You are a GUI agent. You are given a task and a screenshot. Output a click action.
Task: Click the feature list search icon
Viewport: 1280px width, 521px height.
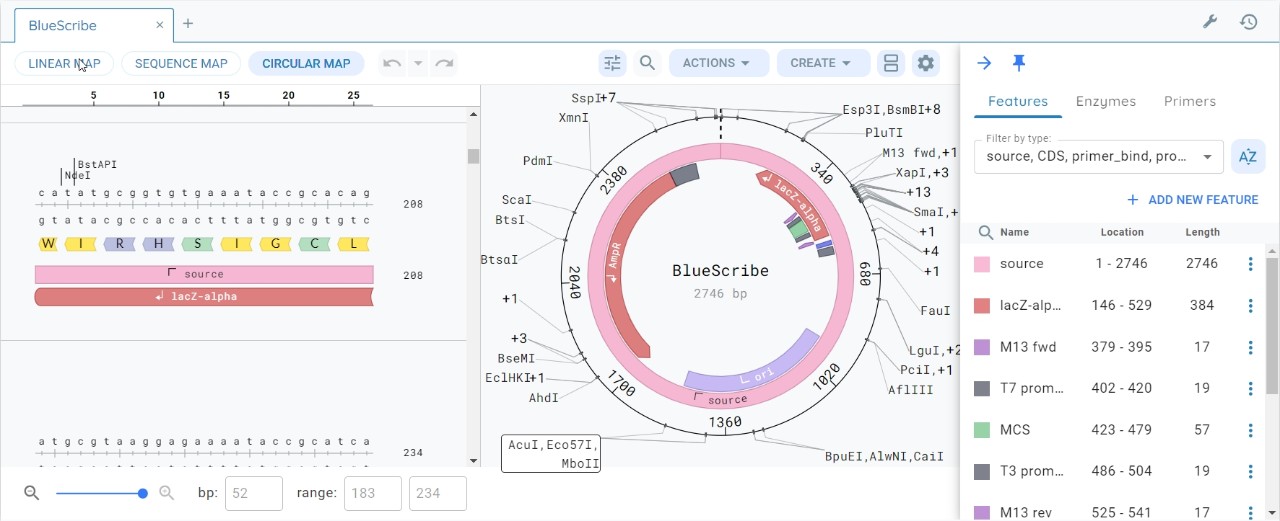(x=985, y=232)
